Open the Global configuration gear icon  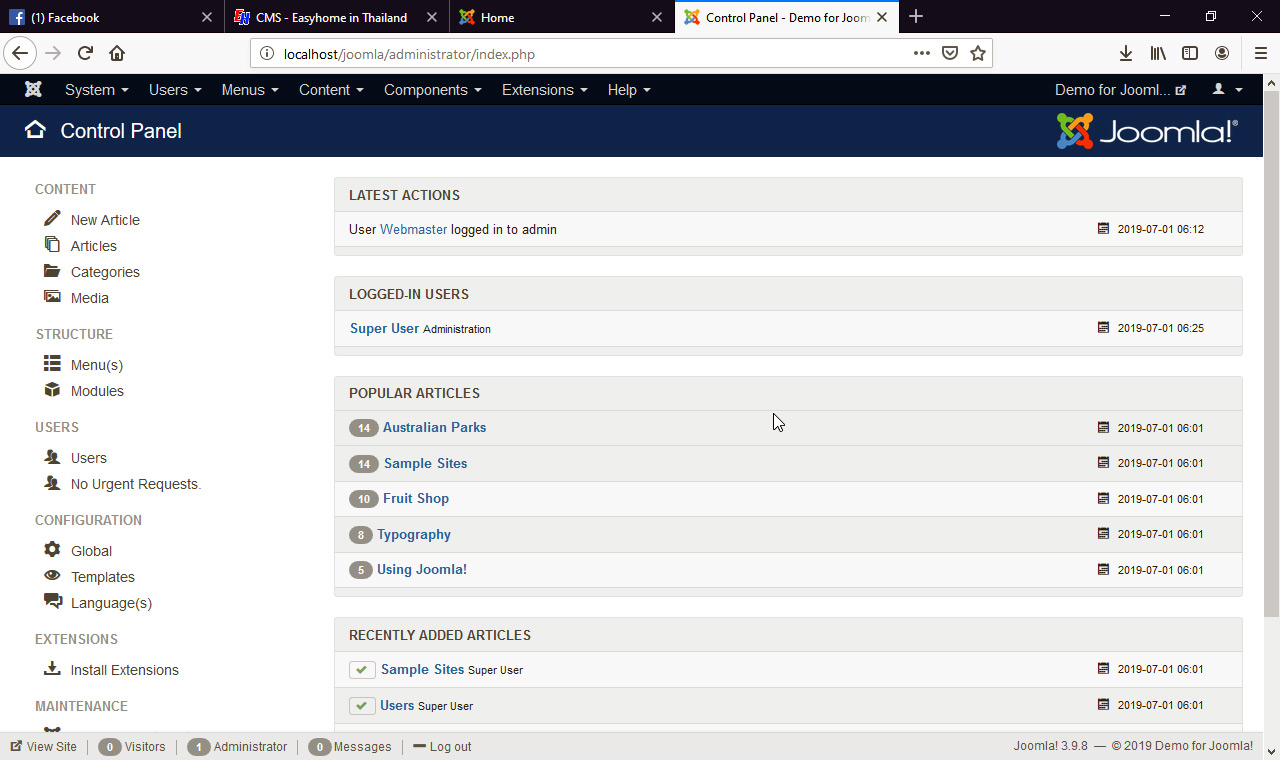tap(52, 550)
